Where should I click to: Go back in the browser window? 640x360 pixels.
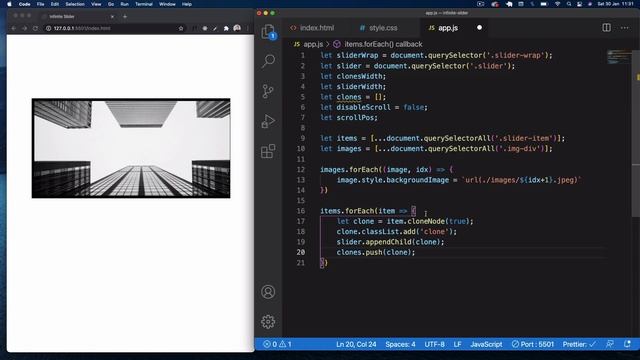pyautogui.click(x=14, y=28)
